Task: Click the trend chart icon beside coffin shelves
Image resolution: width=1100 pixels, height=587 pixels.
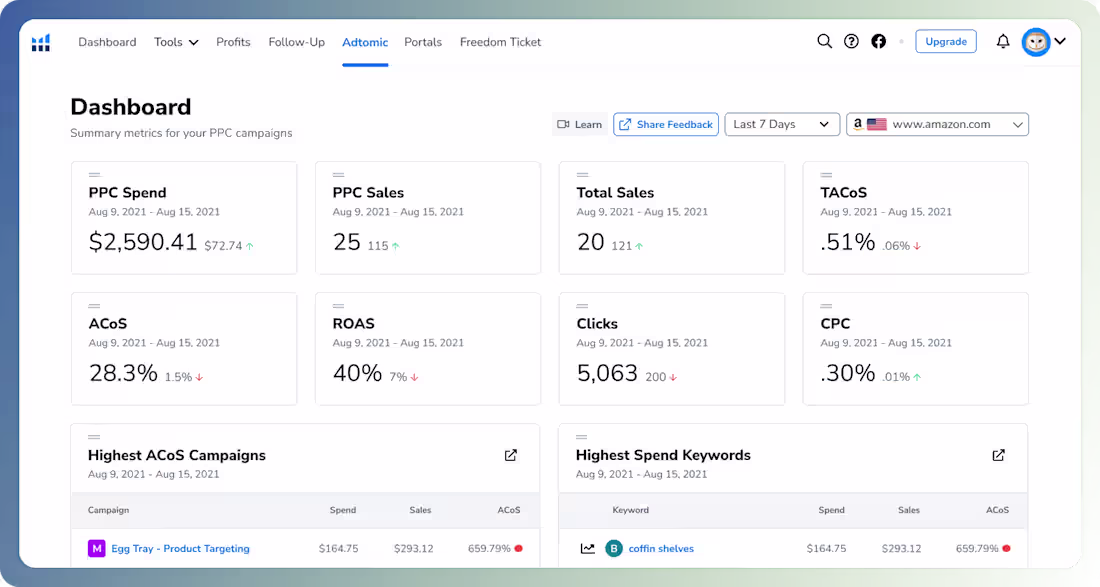Action: pos(588,548)
